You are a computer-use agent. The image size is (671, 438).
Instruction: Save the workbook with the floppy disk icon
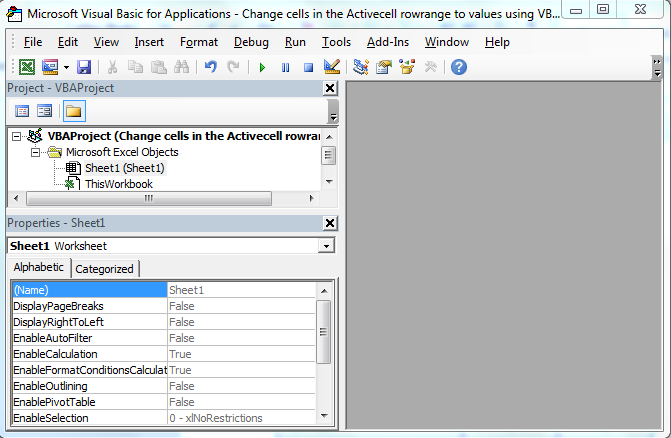pos(84,67)
